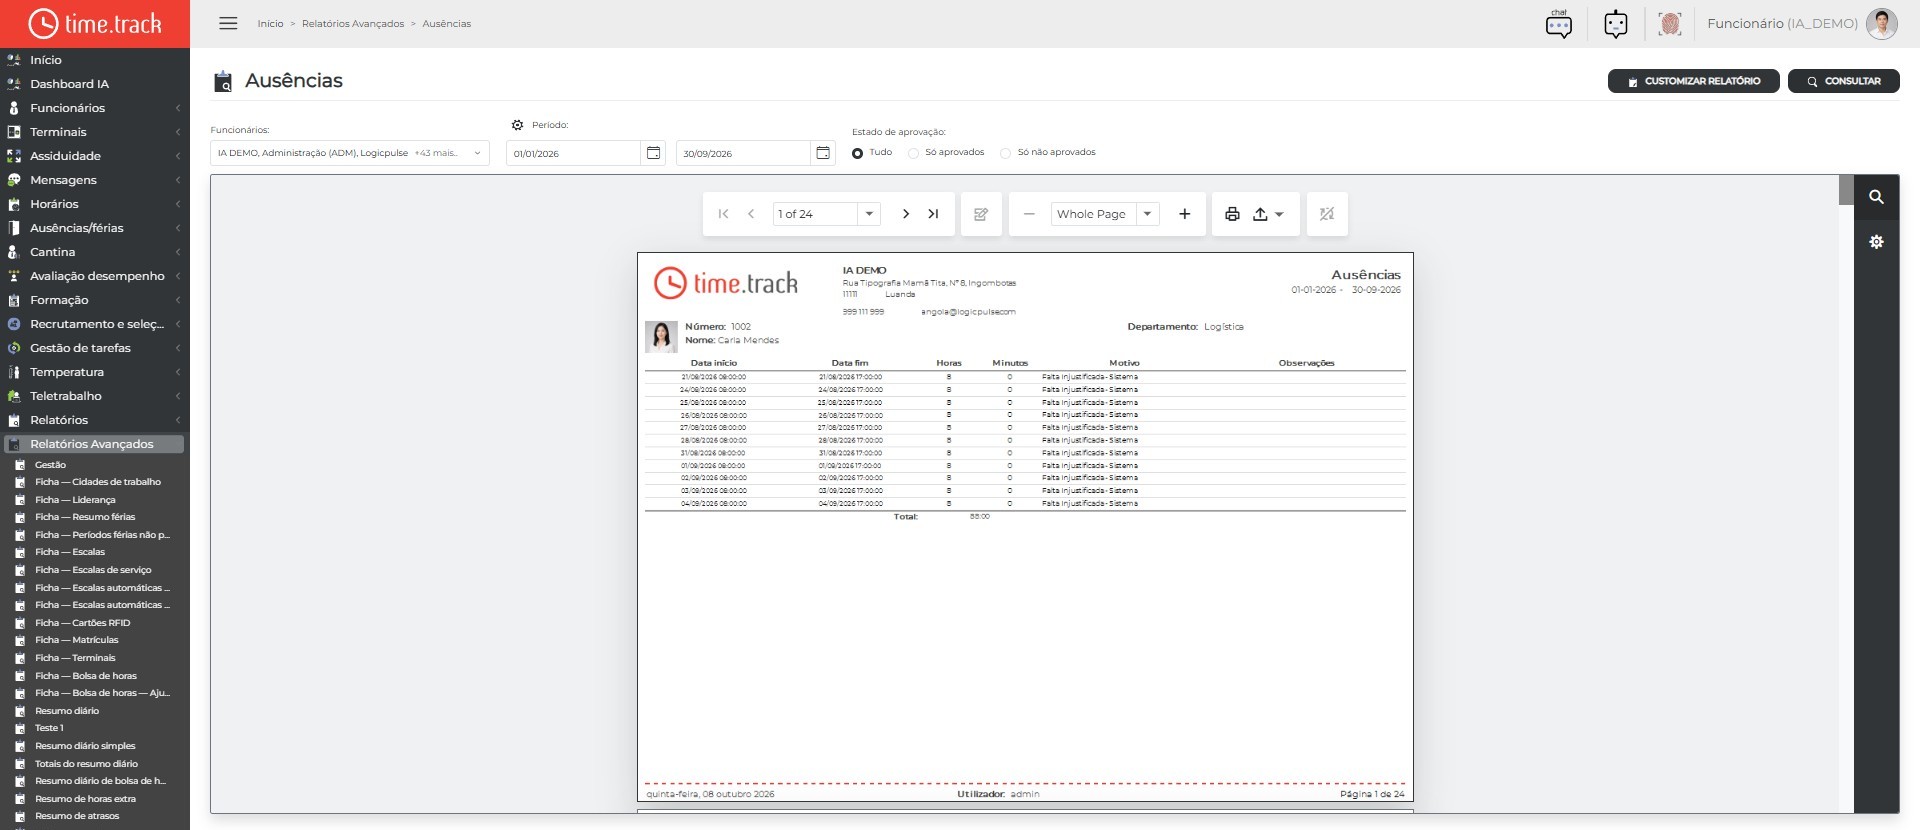This screenshot has width=1920, height=830.
Task: Click the report viewer vertical scrollbar thumb
Action: coord(1846,190)
